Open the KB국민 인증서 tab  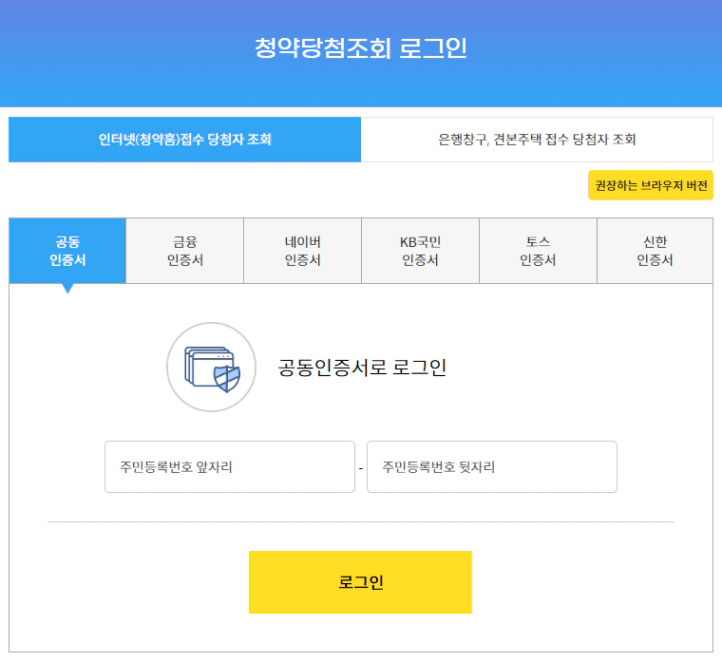click(420, 251)
